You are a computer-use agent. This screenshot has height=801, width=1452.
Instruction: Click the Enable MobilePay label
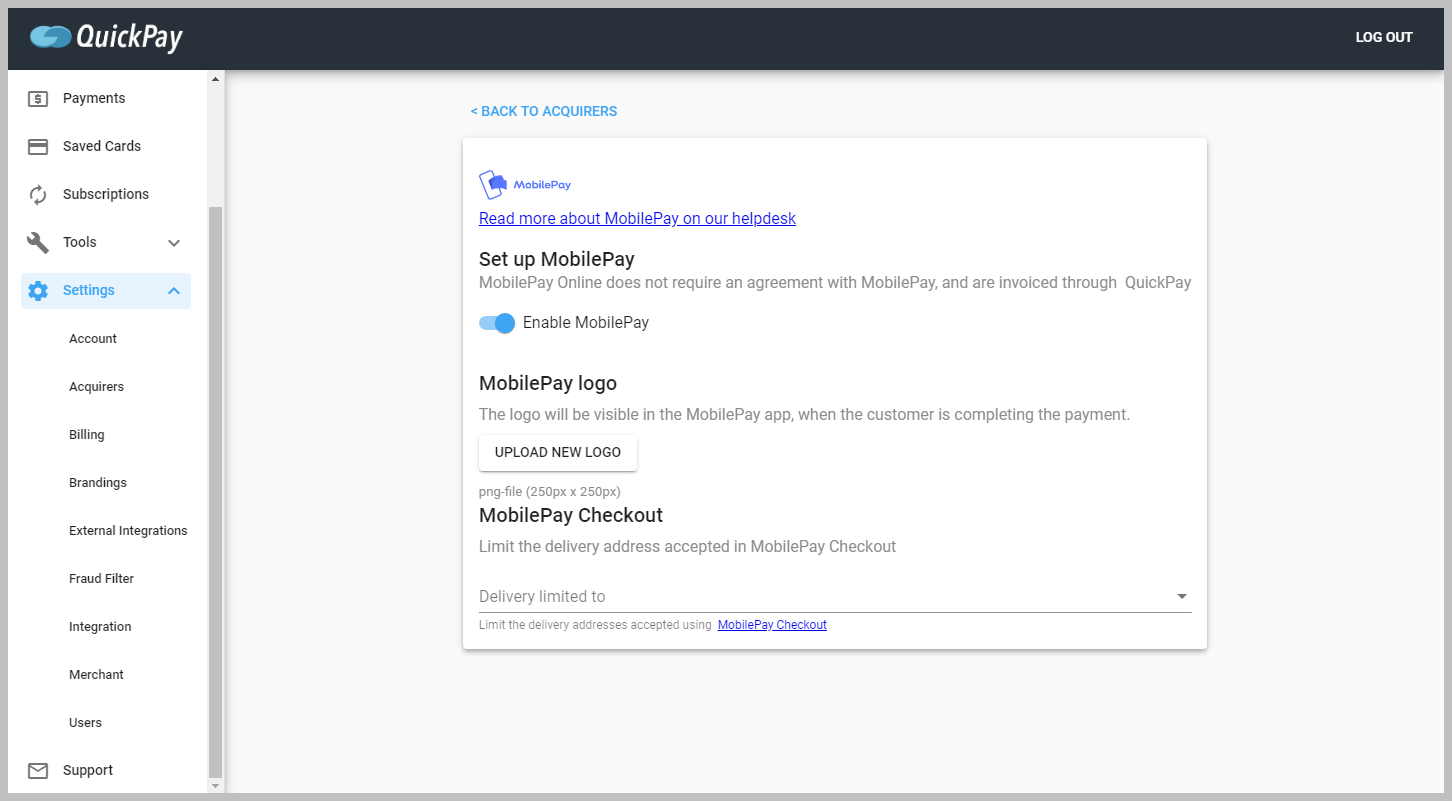tap(586, 323)
